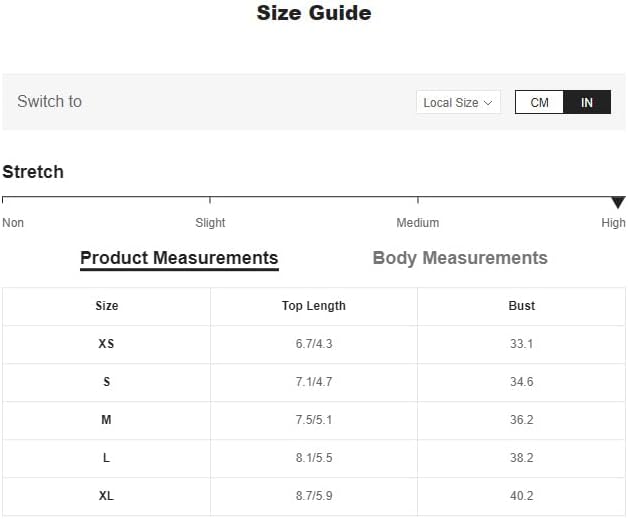Click the Size column header

coord(106,306)
